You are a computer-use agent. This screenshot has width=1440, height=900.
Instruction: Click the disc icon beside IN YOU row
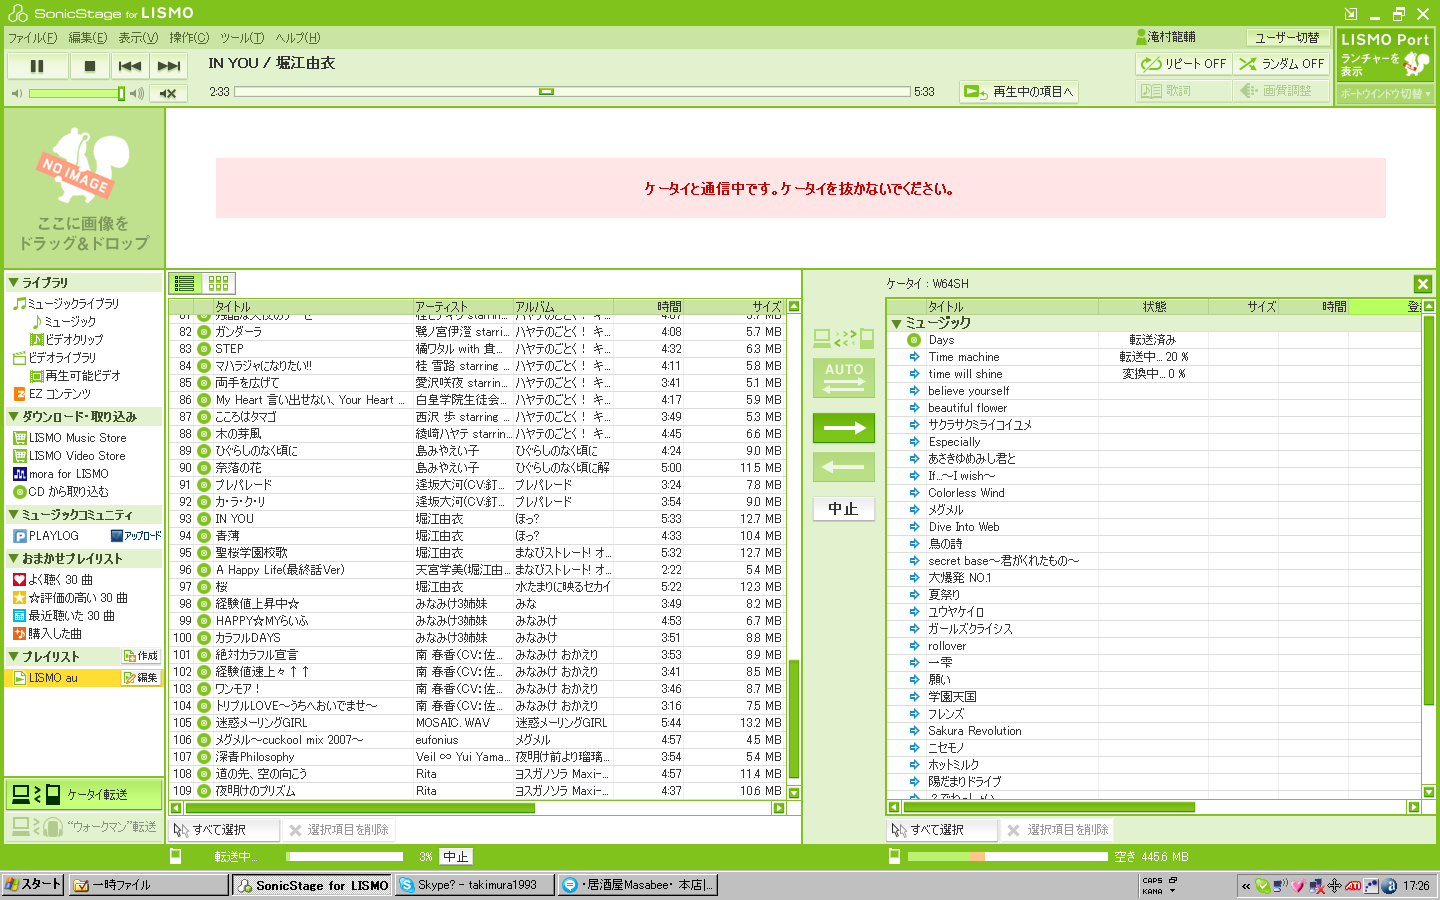[x=204, y=519]
